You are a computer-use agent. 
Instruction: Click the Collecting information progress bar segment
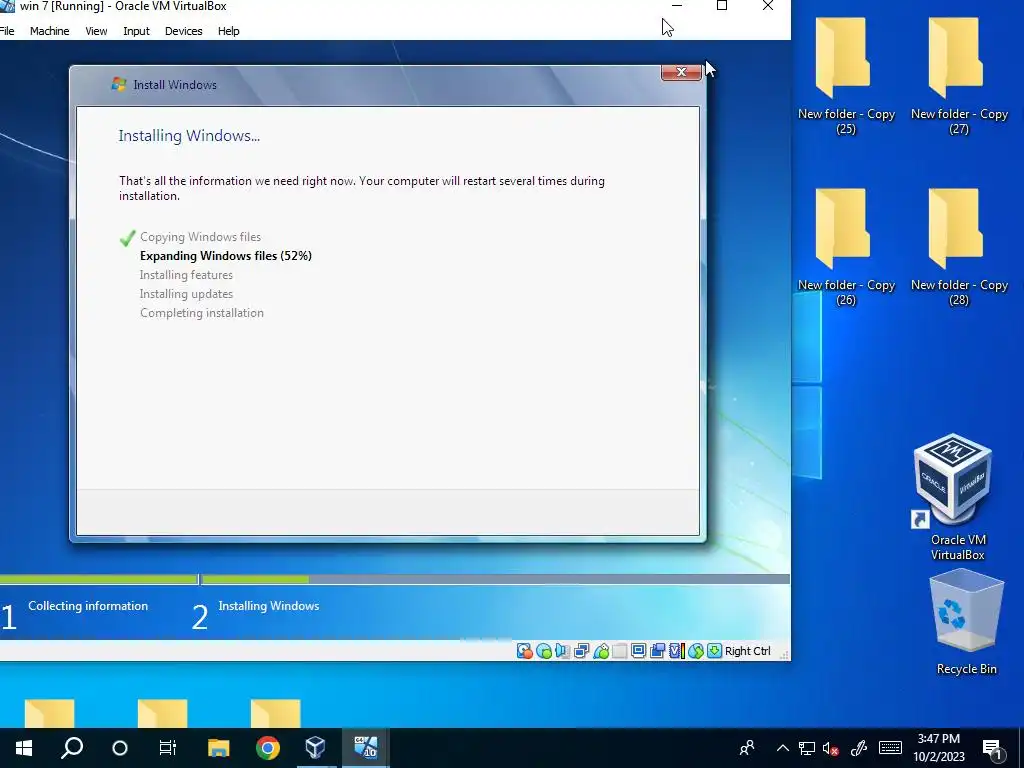click(x=99, y=579)
